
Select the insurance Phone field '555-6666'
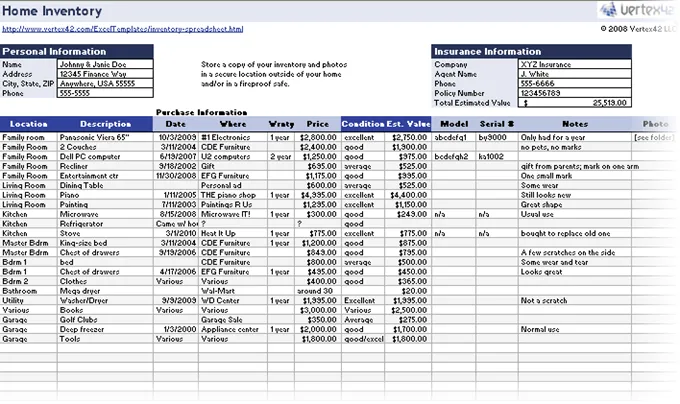[x=575, y=83]
